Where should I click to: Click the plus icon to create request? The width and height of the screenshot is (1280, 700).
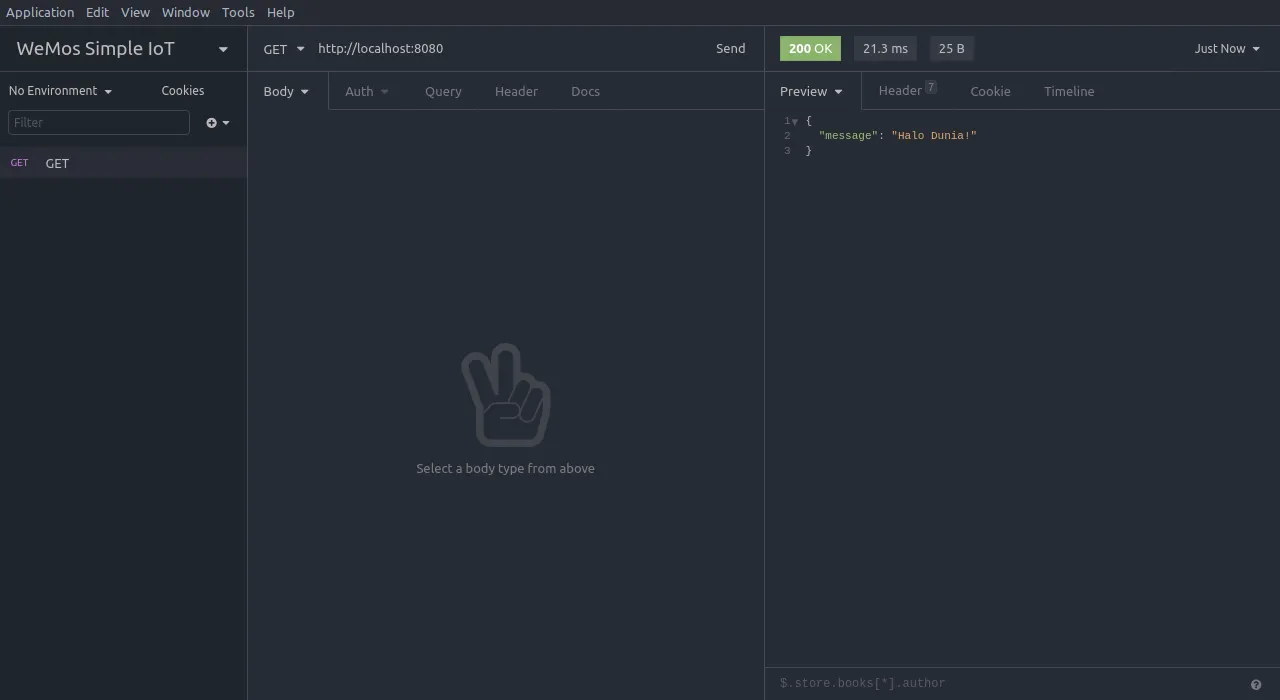click(x=212, y=123)
